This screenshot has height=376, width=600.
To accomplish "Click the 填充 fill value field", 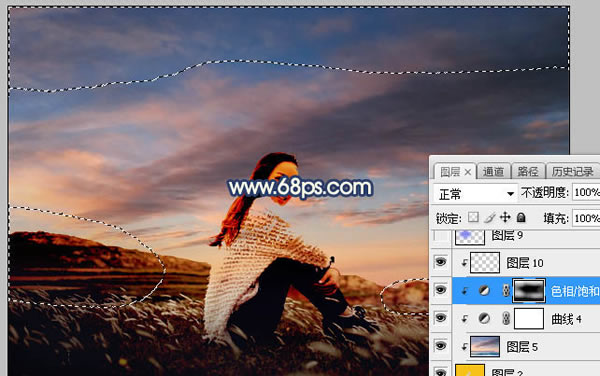I will pos(586,218).
